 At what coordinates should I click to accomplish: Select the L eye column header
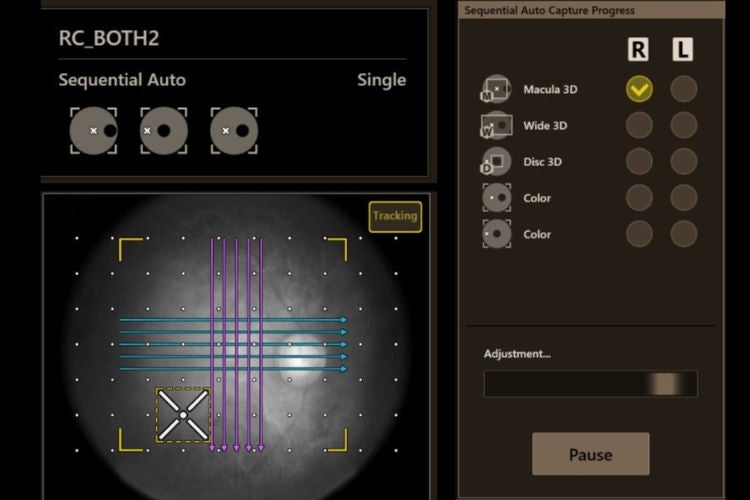tap(683, 50)
